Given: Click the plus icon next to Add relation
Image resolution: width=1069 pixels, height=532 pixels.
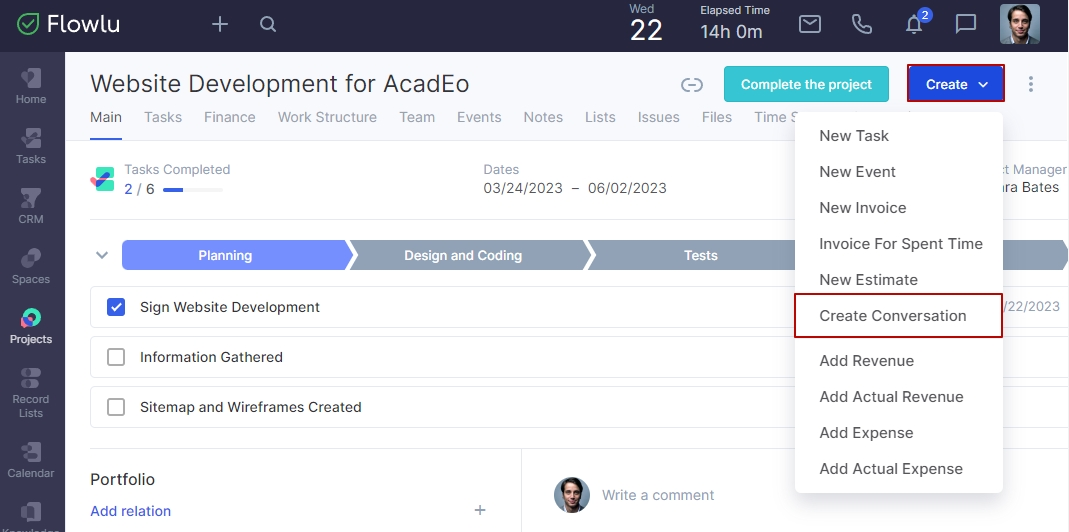Looking at the screenshot, I should pos(480,510).
